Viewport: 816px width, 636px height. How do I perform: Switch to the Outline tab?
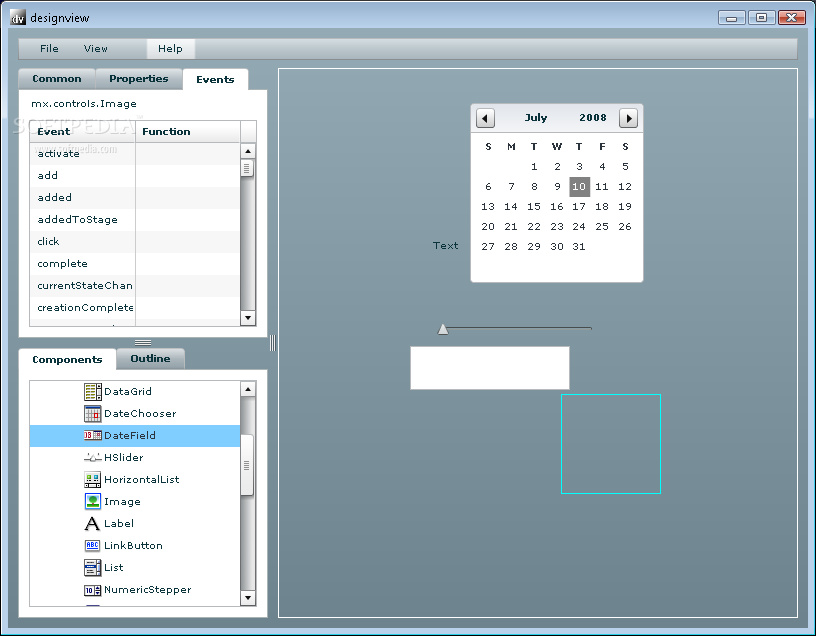pyautogui.click(x=150, y=359)
